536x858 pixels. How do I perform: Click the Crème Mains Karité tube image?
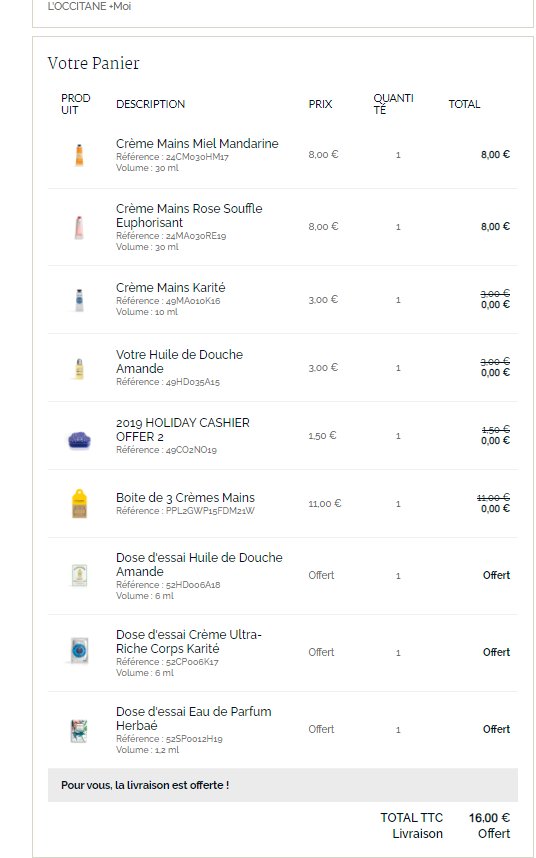point(79,300)
